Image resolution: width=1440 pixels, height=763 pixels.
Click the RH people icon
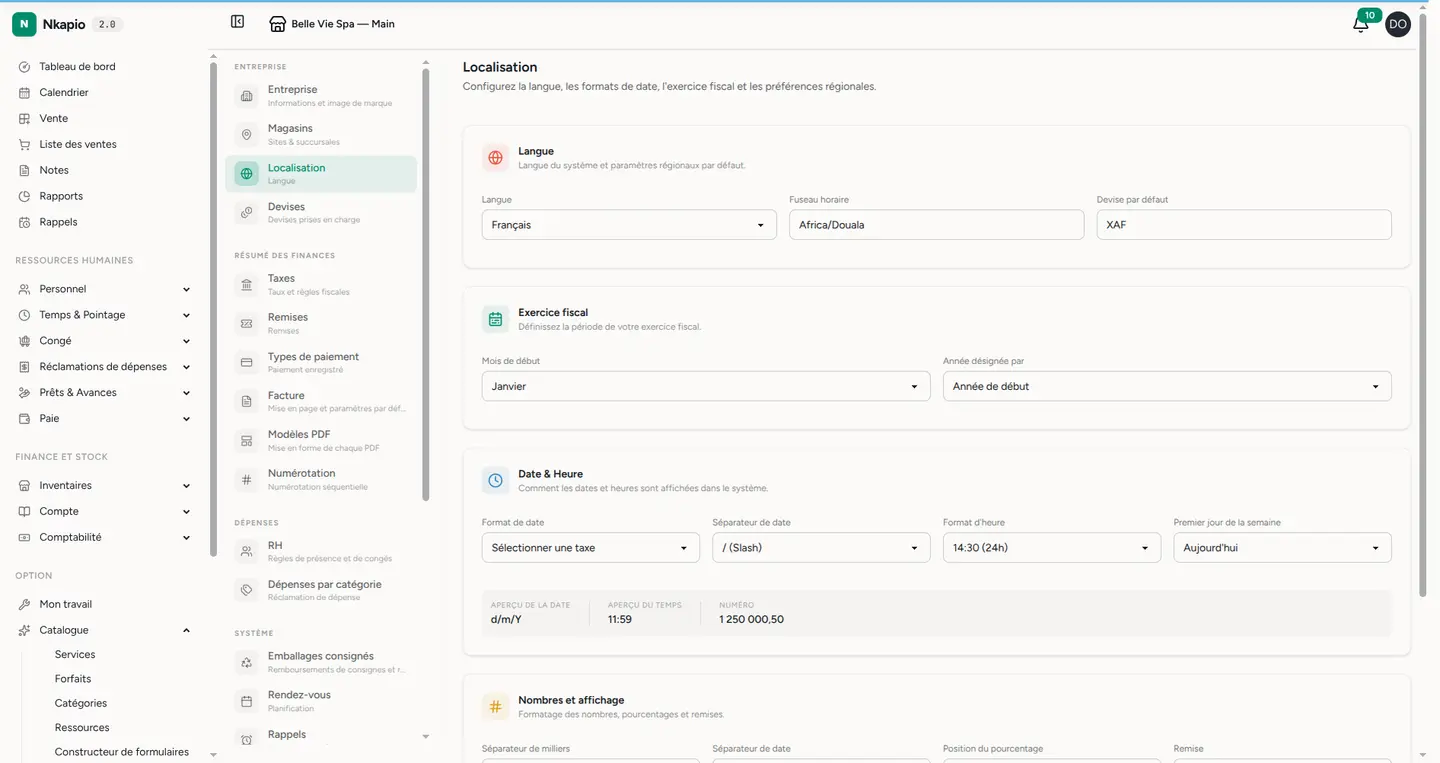click(247, 552)
